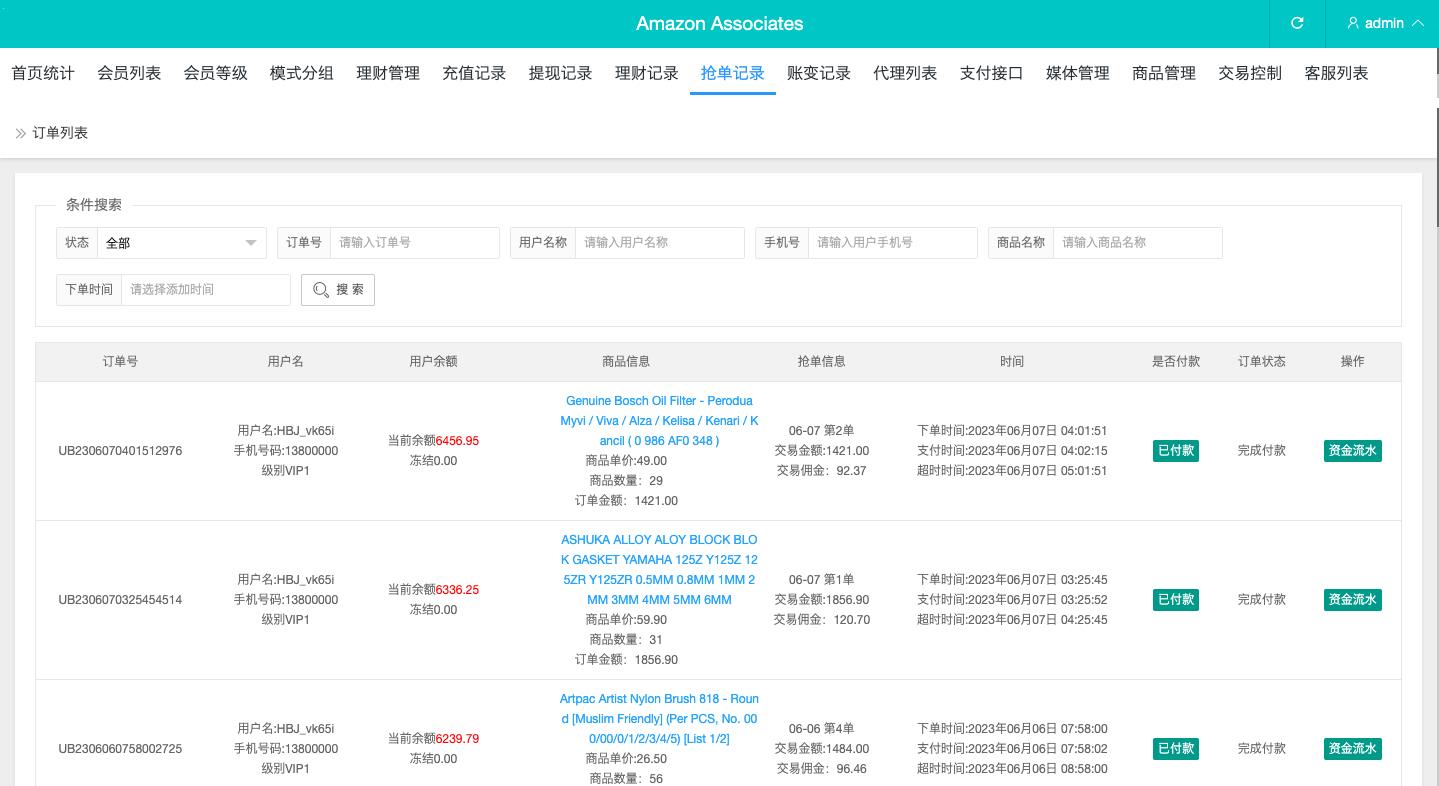
Task: Click 已付款 badge for order UB2306070325454514
Action: pos(1175,600)
